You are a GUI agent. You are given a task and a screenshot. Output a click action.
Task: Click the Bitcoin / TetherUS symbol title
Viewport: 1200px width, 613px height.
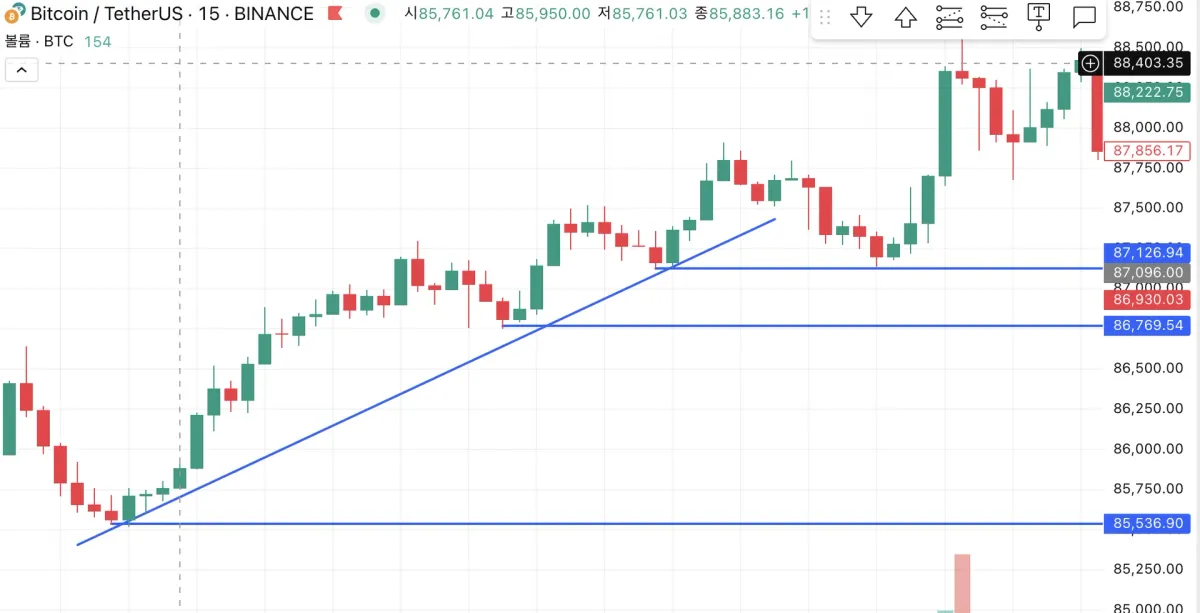click(x=105, y=14)
